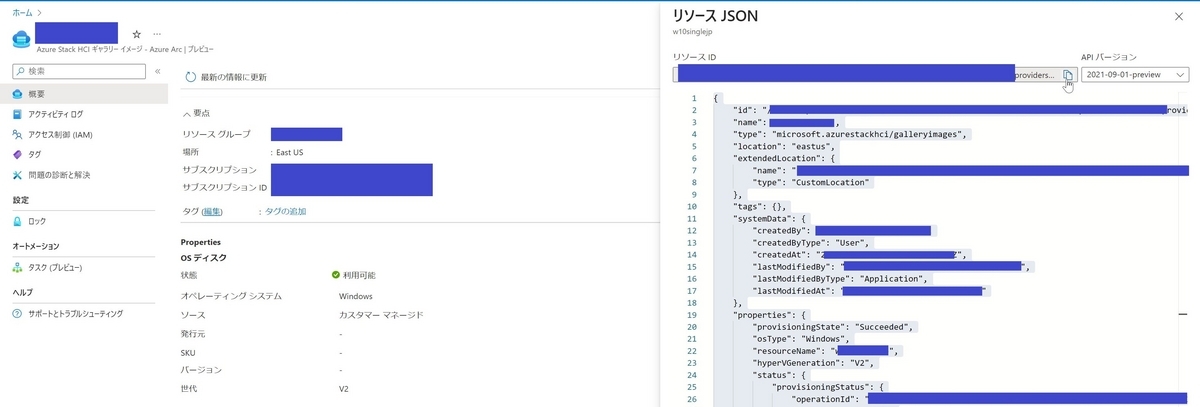Screen dimensions: 1200x407
Task: Collapse the 要点 essentials section
Action: tap(197, 113)
